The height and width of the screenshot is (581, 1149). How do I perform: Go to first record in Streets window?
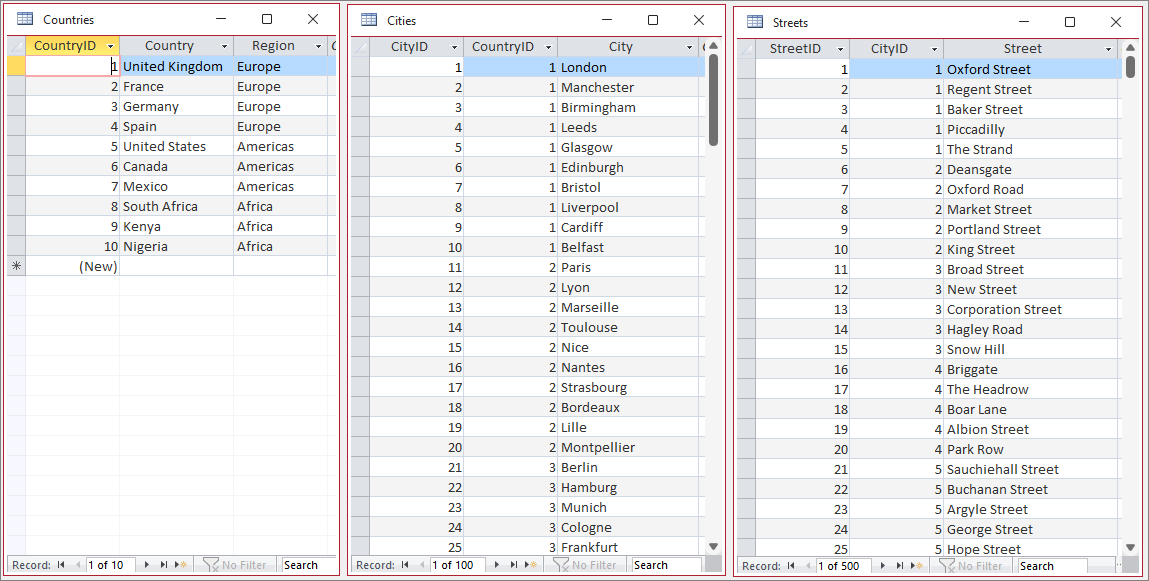point(791,566)
